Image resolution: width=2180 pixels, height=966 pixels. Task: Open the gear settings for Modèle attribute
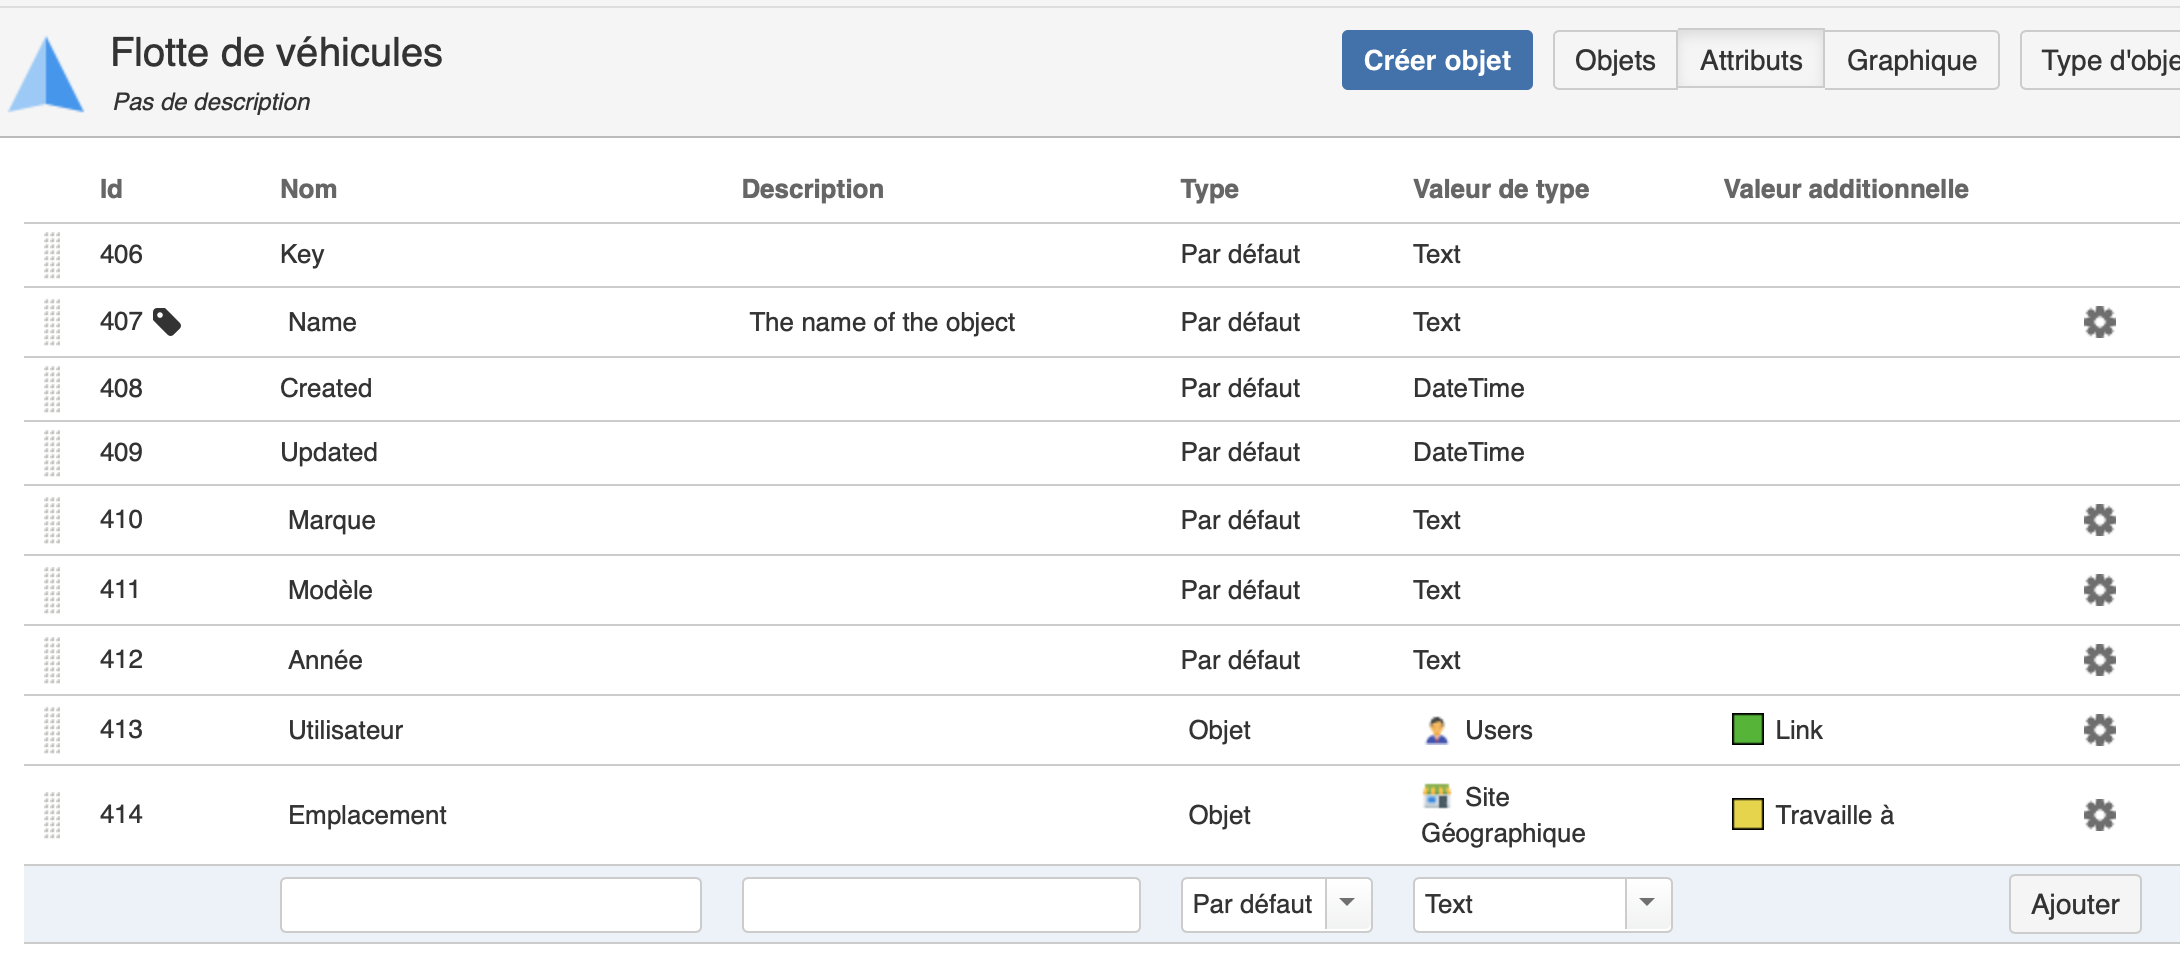pos(2099,590)
